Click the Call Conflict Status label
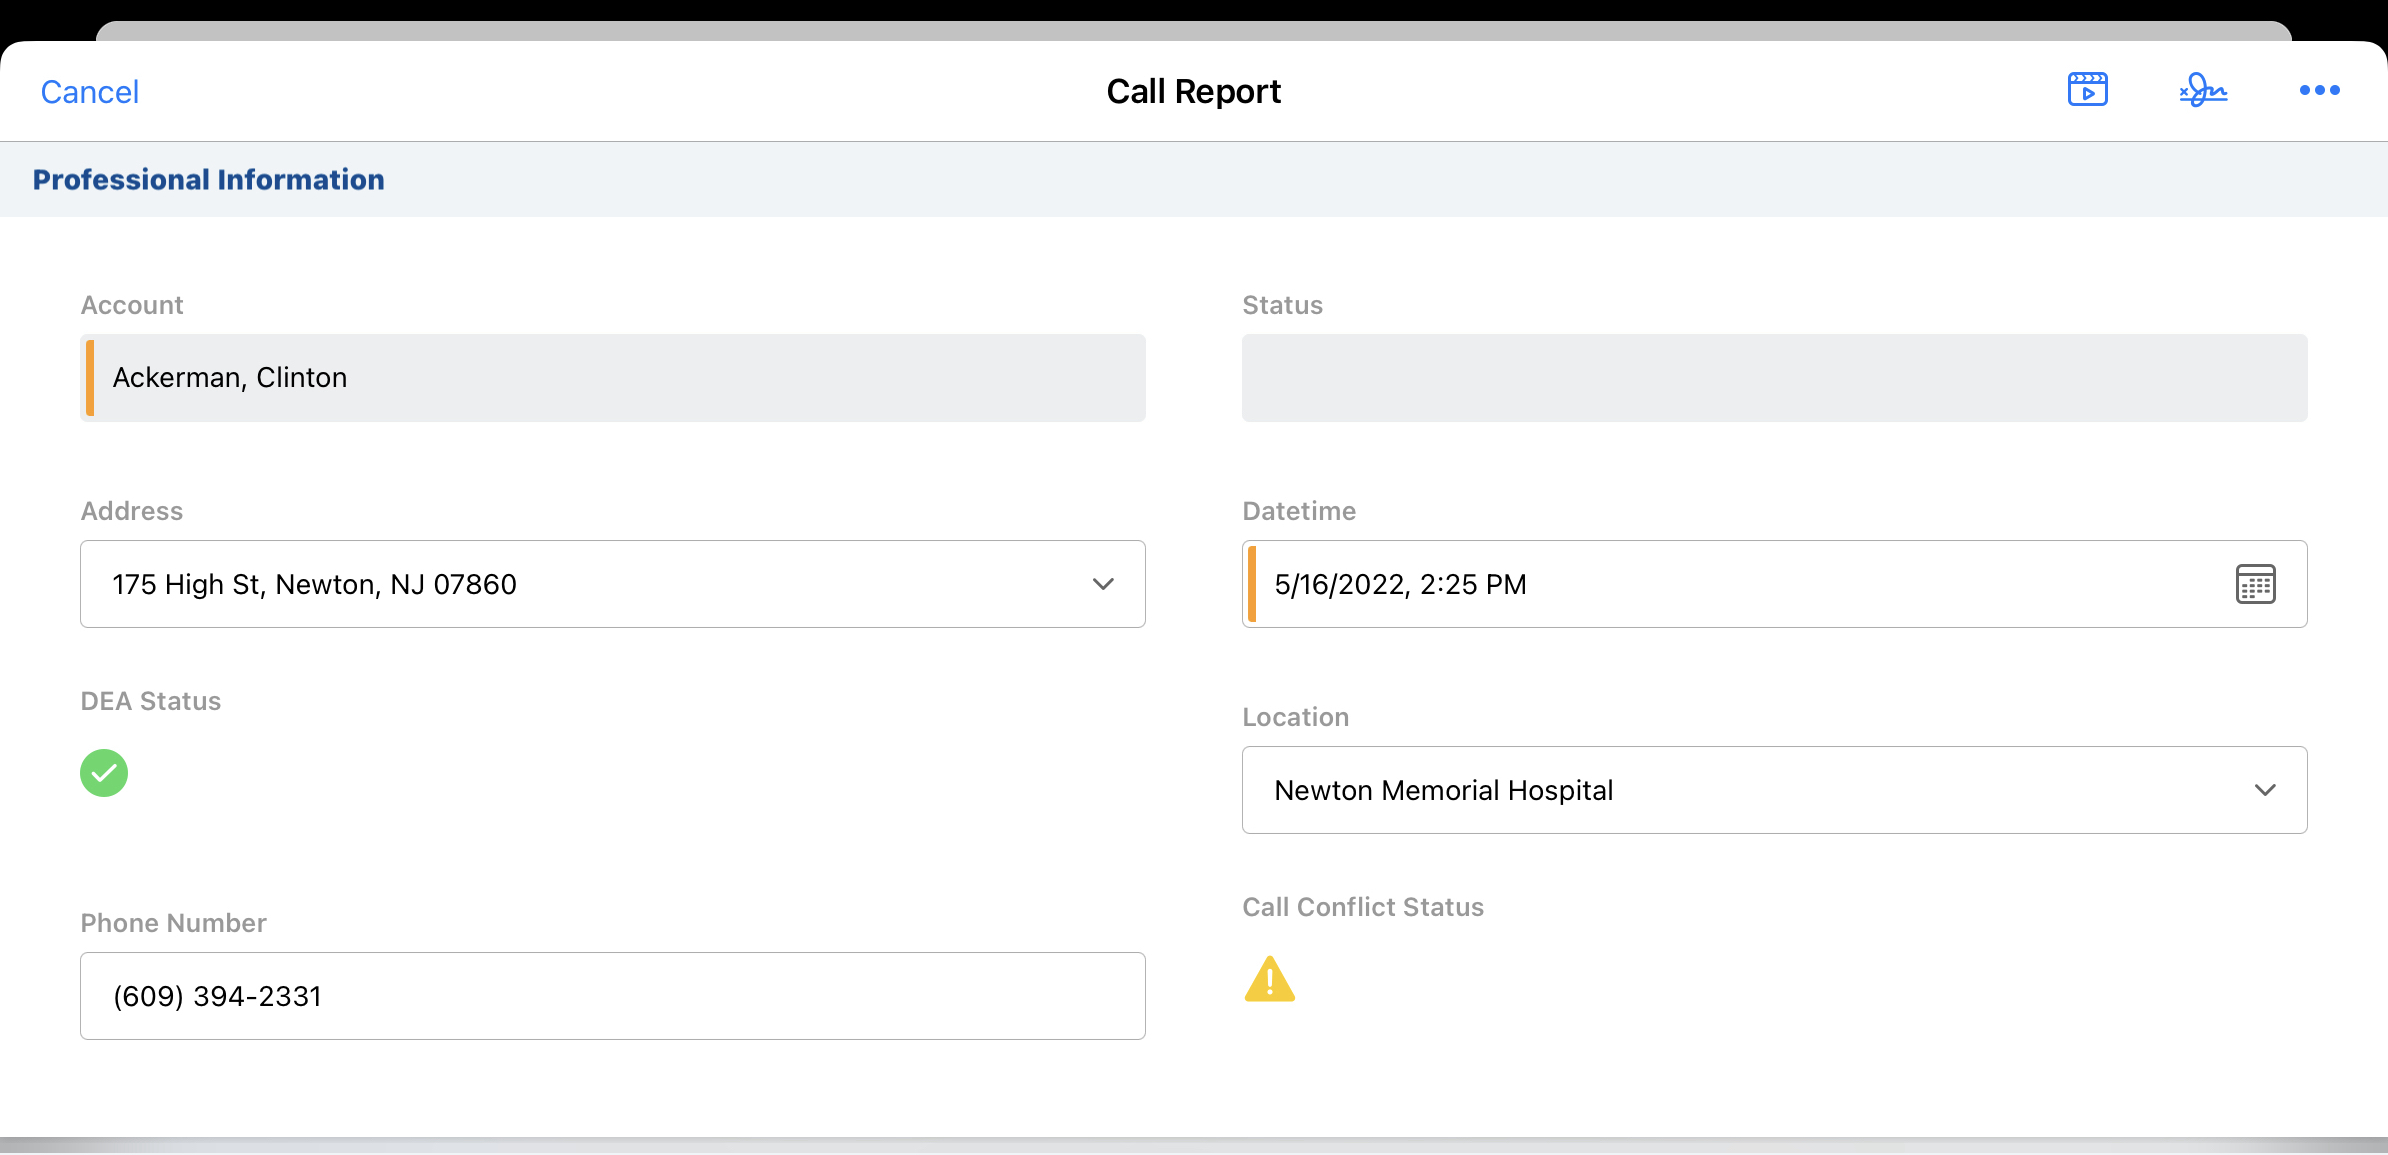 (1362, 907)
